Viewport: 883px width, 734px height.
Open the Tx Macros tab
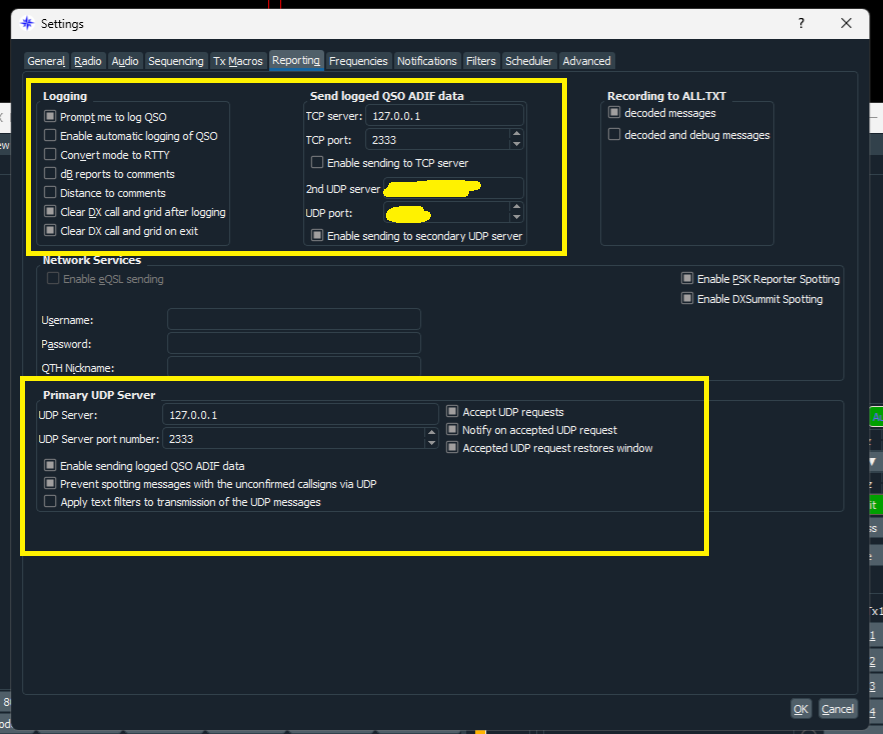tap(238, 61)
